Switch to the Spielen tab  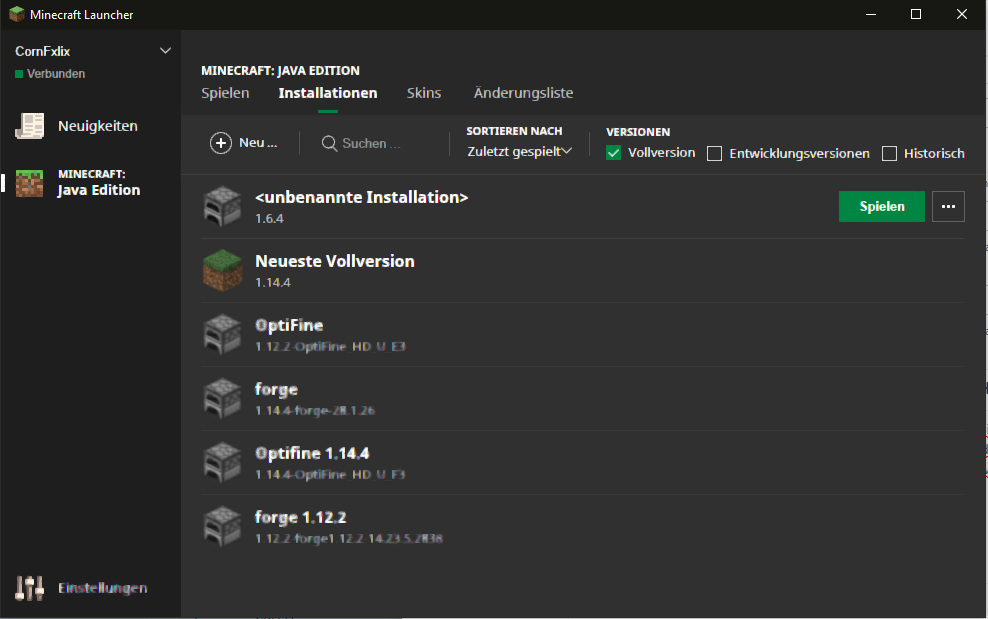click(x=225, y=93)
